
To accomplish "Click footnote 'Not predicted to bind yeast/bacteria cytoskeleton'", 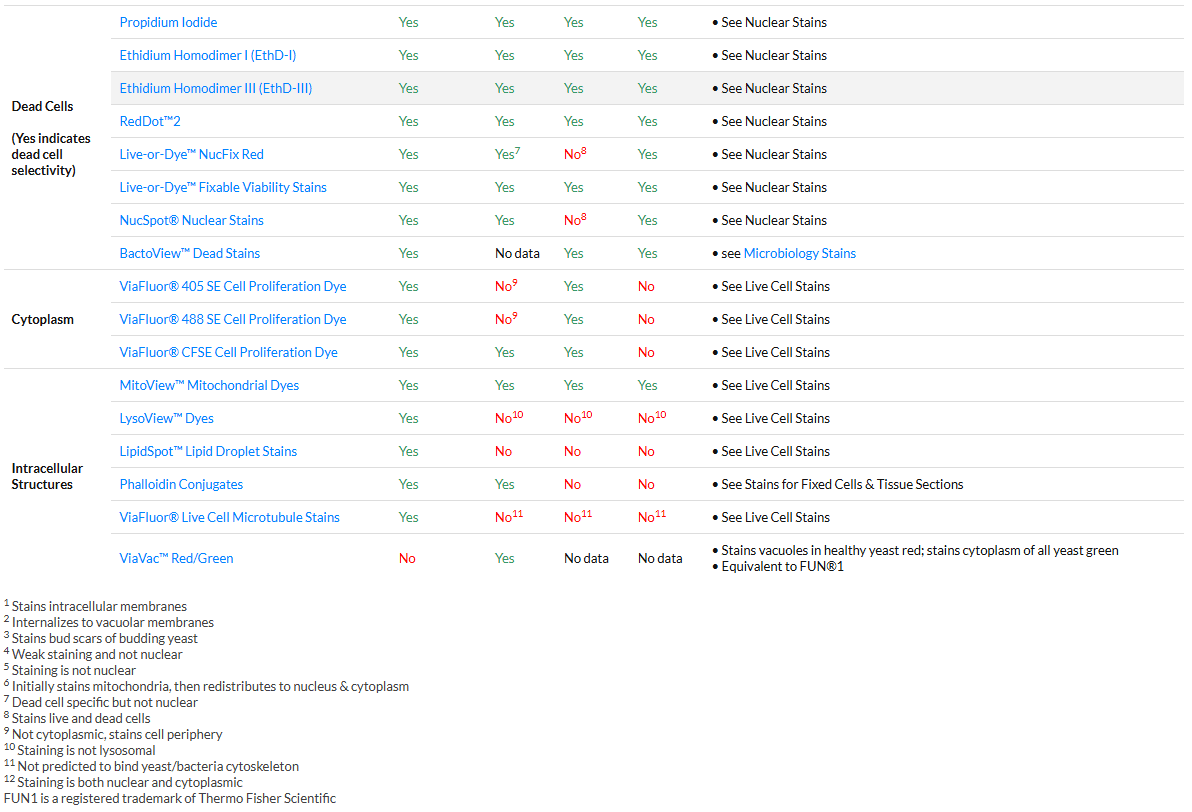I will 158,766.
